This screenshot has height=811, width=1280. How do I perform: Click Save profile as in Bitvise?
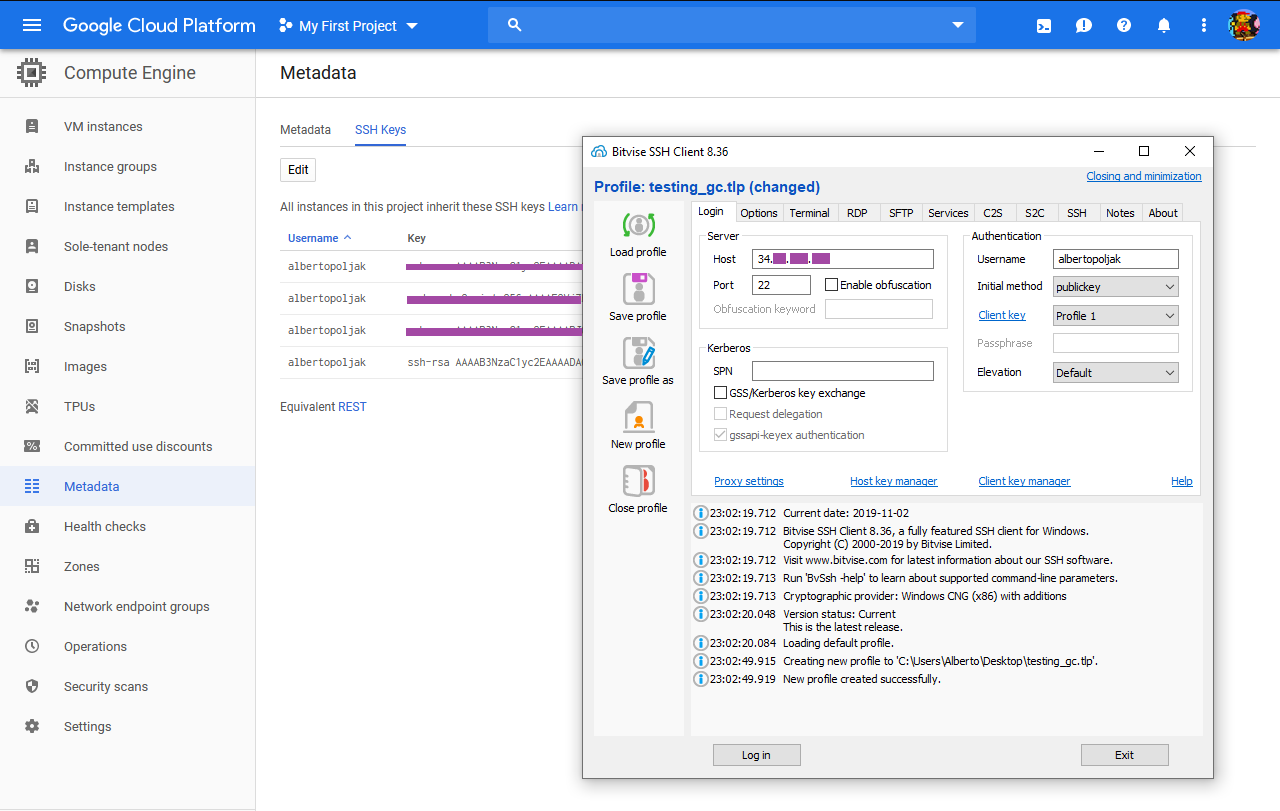tap(638, 362)
